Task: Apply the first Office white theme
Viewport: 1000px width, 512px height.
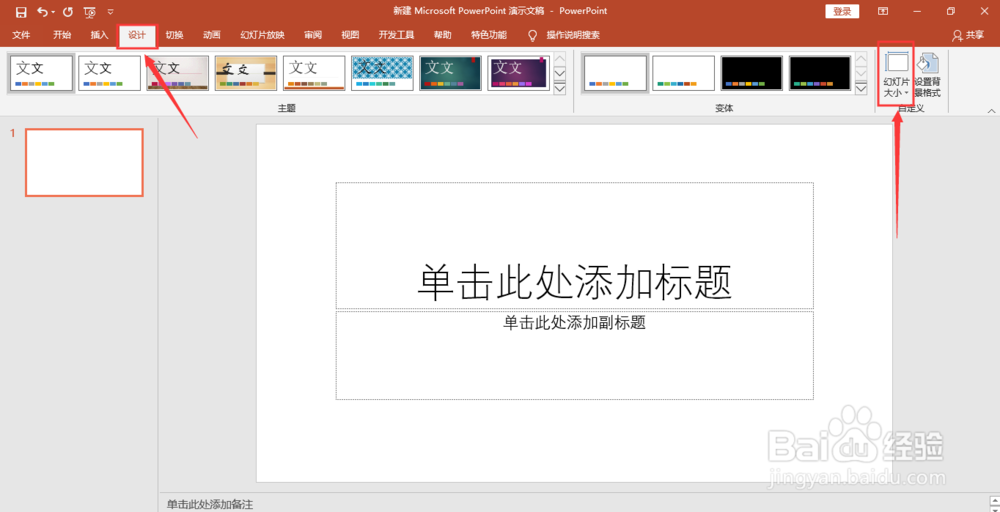Action: tap(41, 73)
